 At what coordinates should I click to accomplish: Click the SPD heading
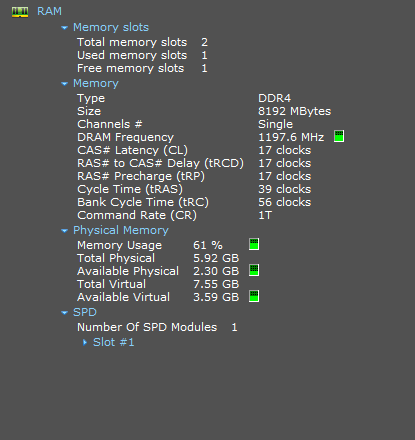[x=85, y=312]
